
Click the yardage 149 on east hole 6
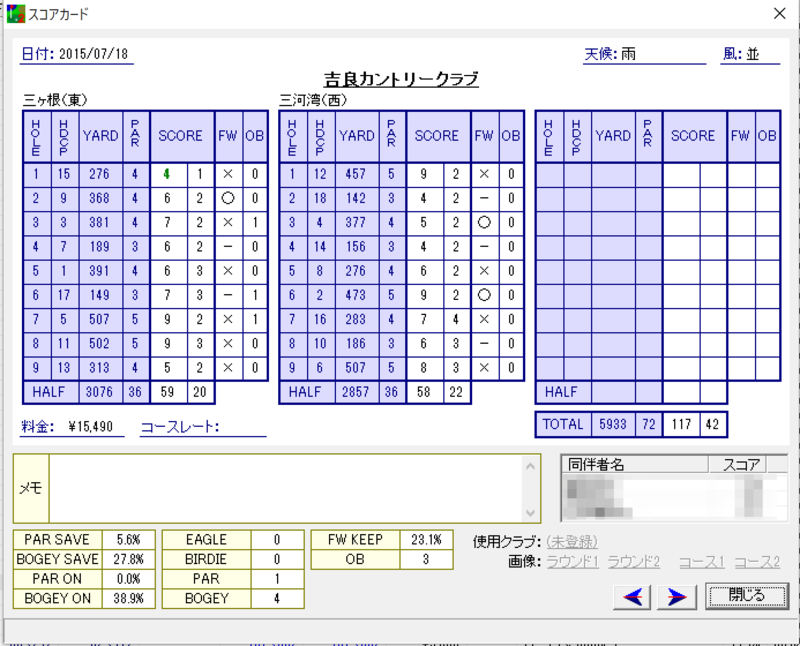pyautogui.click(x=100, y=295)
